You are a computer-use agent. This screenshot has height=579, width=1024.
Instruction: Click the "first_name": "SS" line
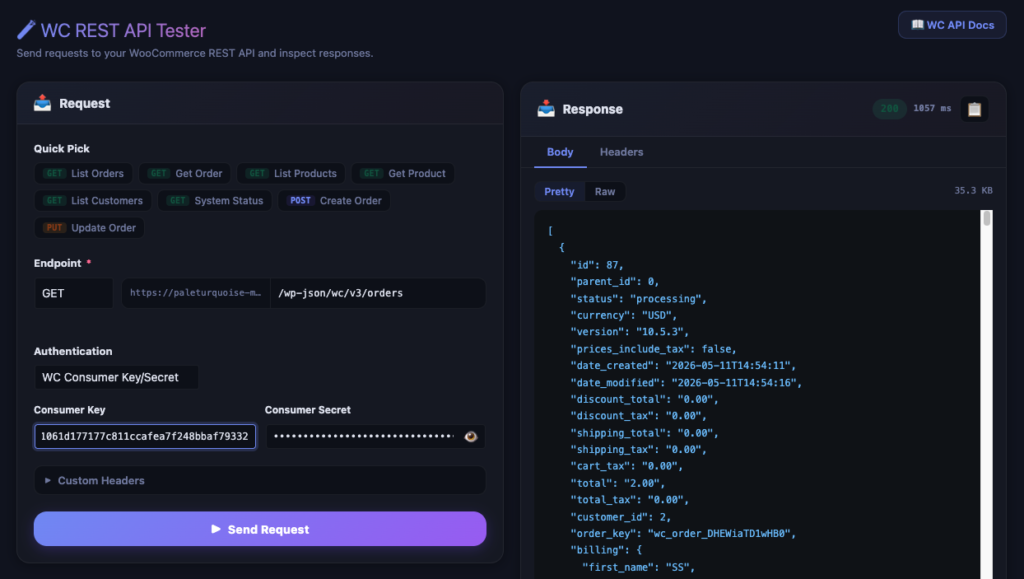click(x=638, y=567)
